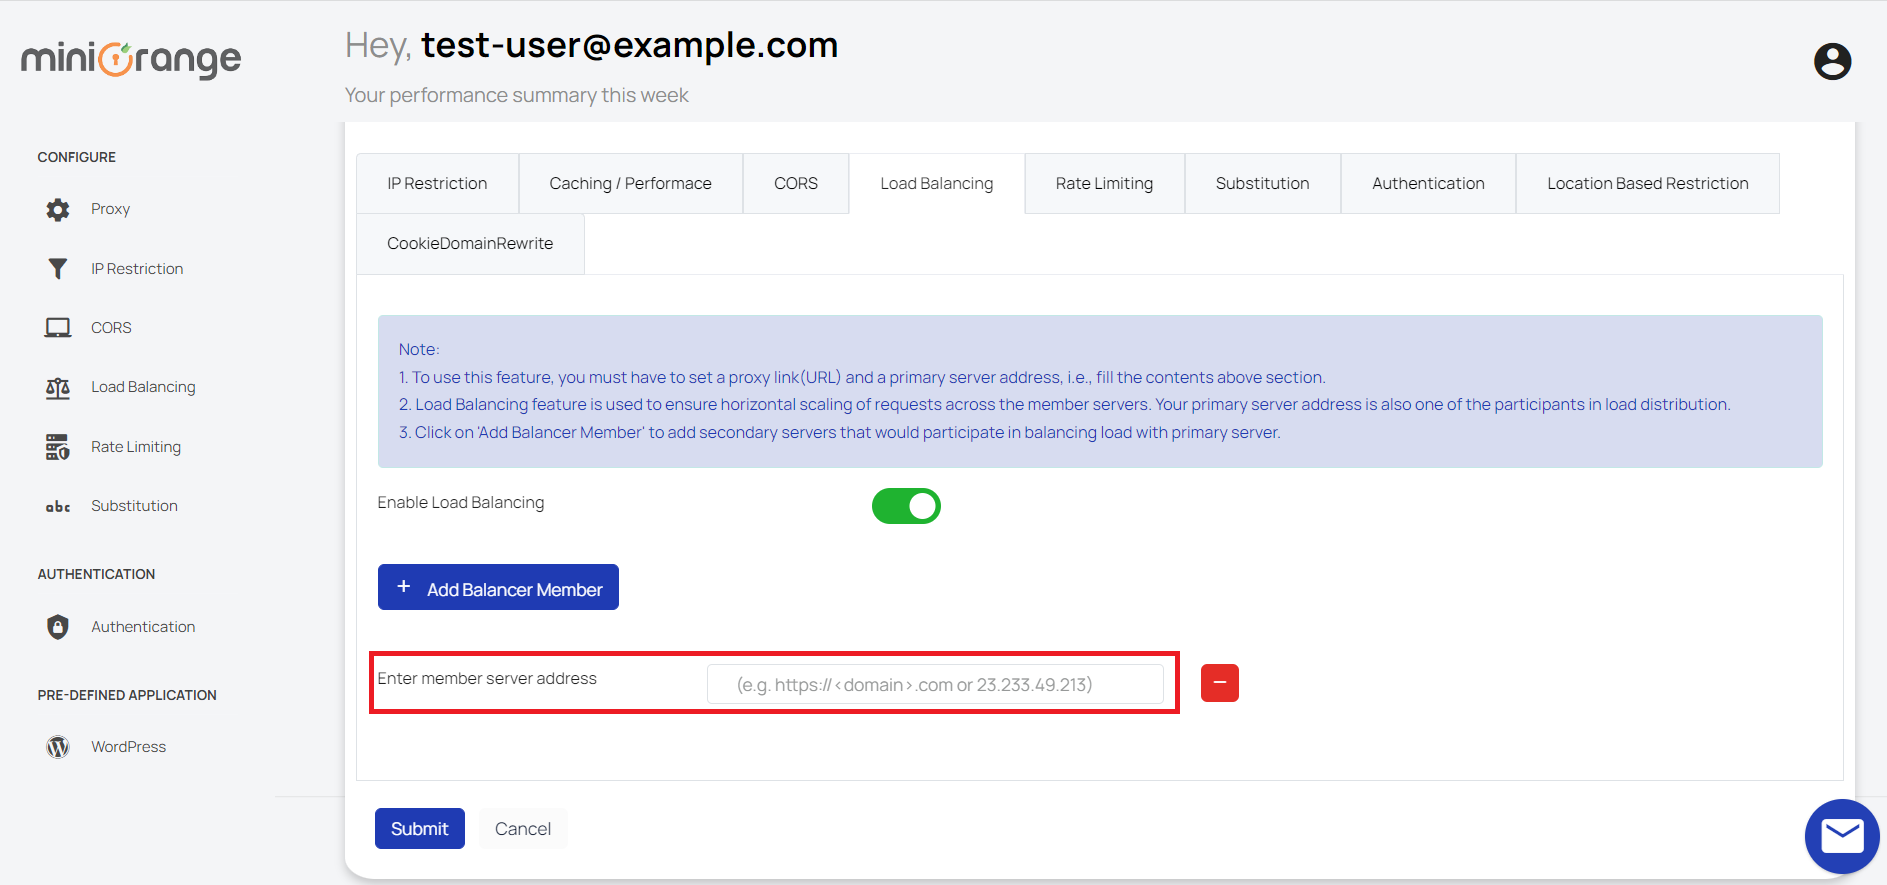Click the IP Restriction funnel icon

[x=58, y=269]
